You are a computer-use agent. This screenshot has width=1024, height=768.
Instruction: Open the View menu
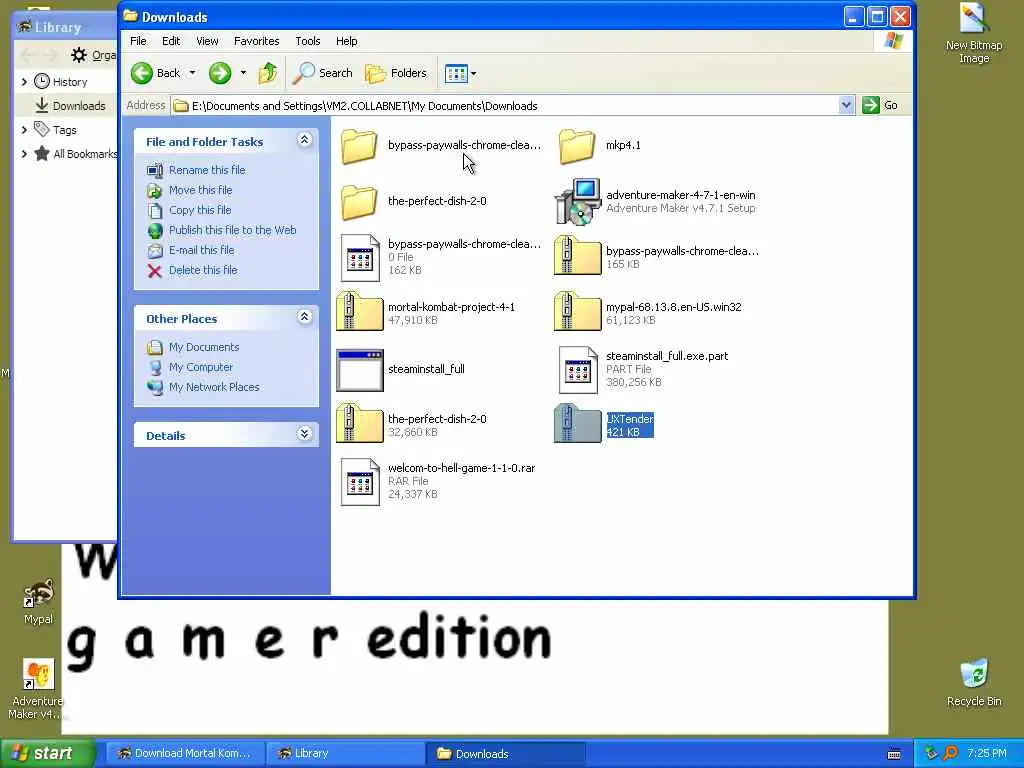point(207,41)
